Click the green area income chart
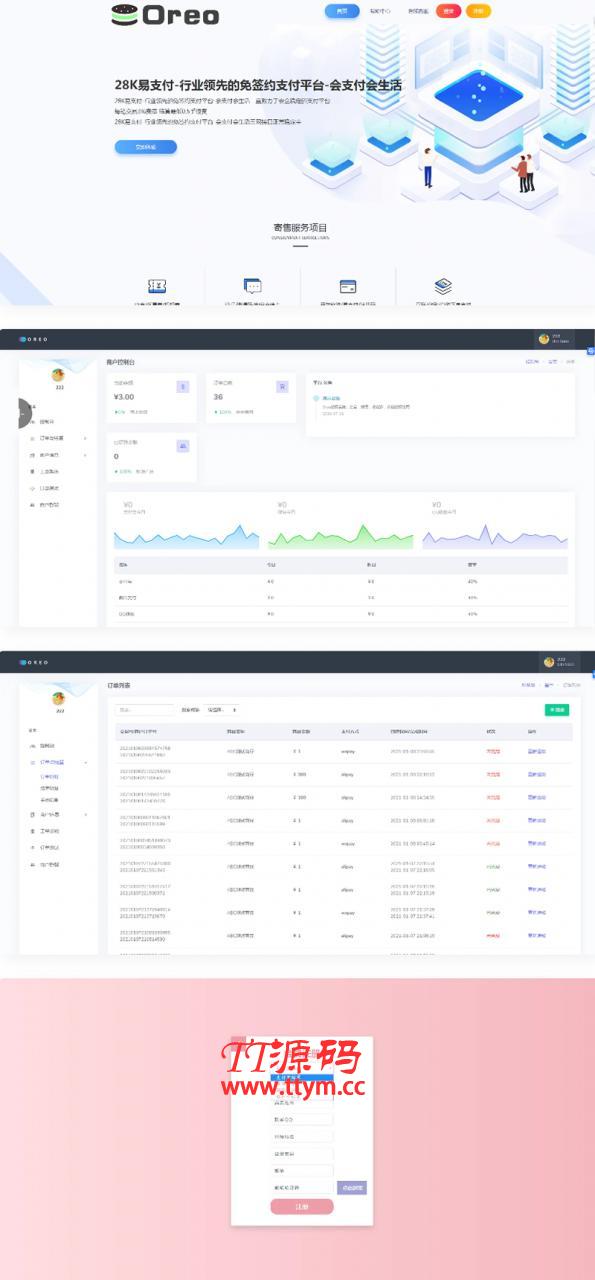Viewport: 595px width, 1280px height. pyautogui.click(x=341, y=536)
